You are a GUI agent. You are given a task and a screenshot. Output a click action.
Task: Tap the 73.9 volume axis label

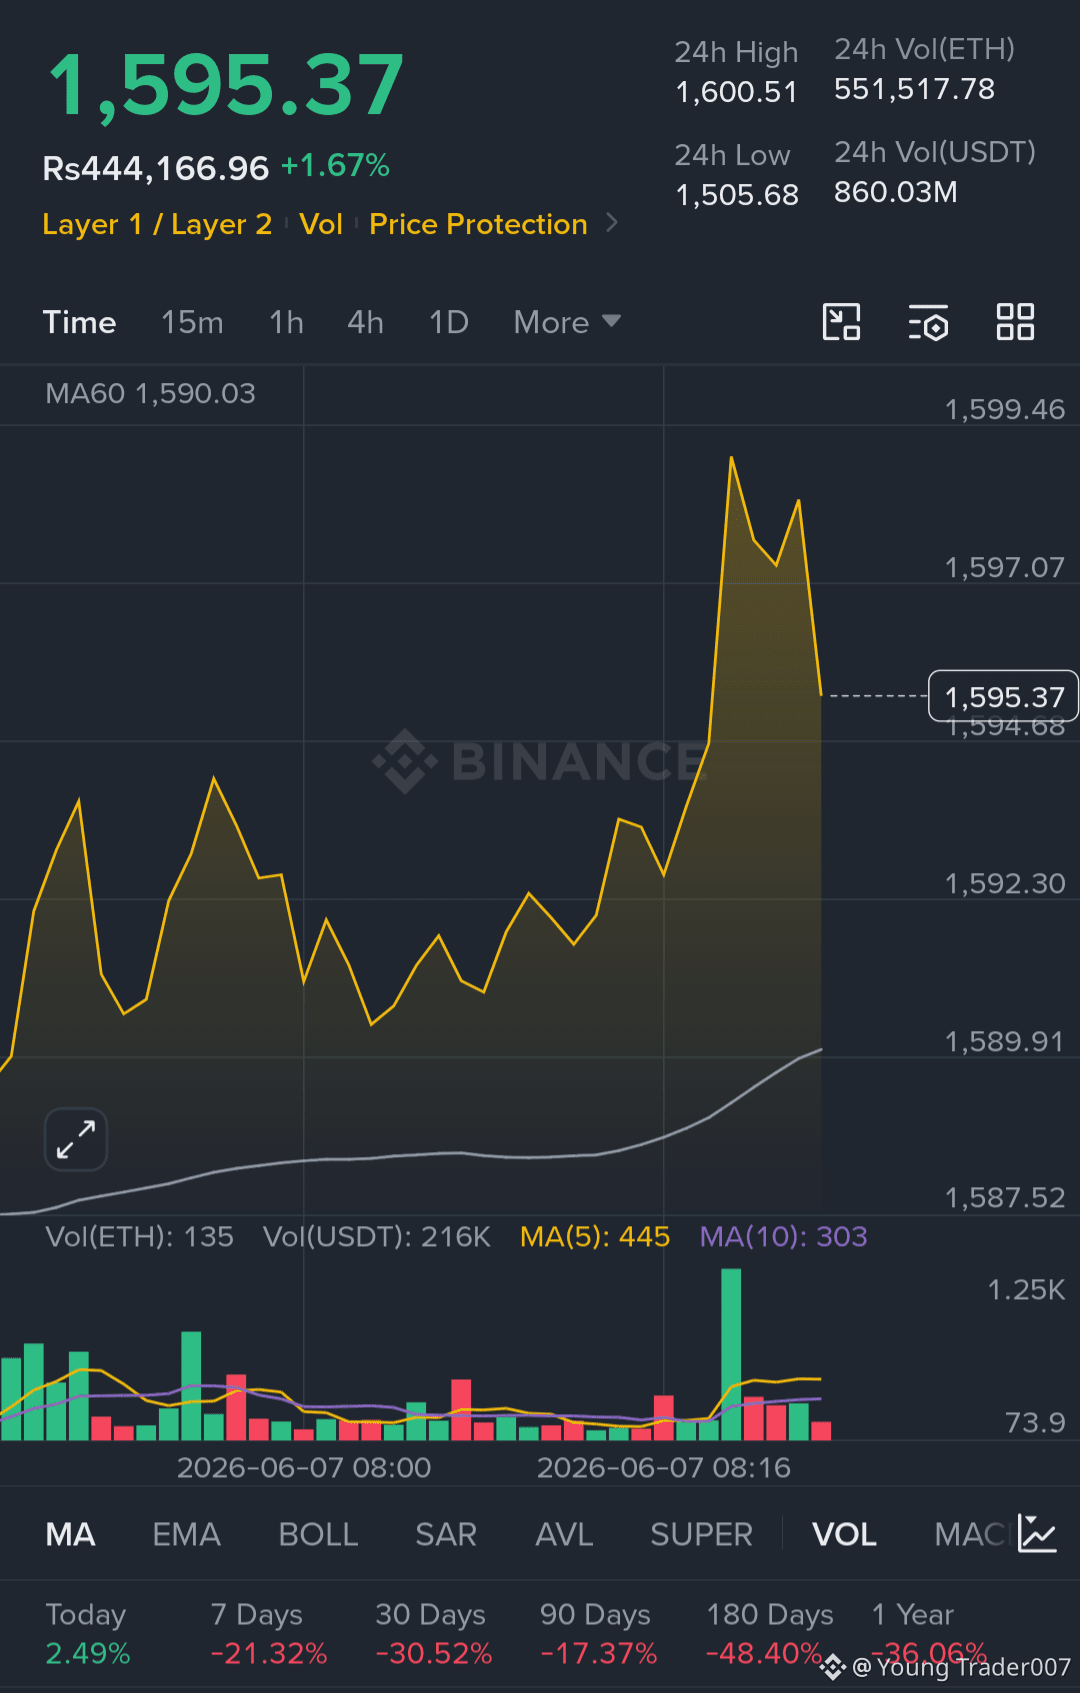click(1035, 1422)
